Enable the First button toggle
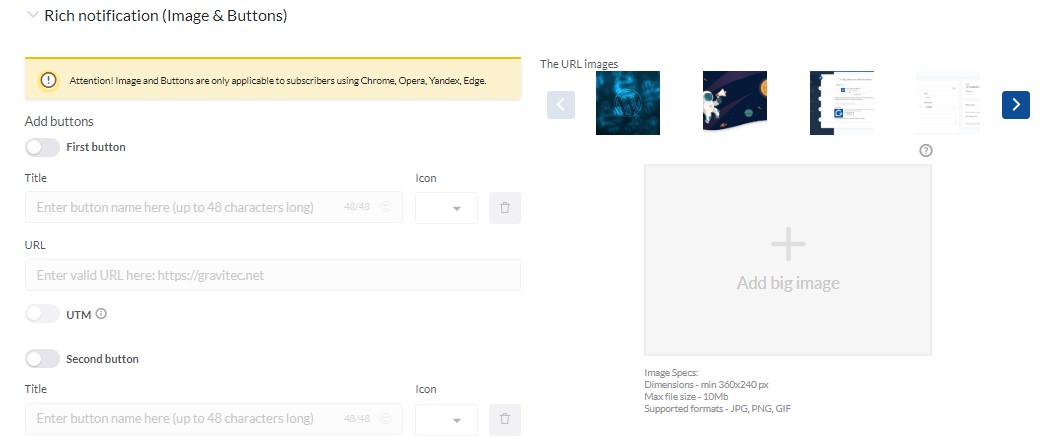The height and width of the screenshot is (437, 1046). tap(43, 147)
